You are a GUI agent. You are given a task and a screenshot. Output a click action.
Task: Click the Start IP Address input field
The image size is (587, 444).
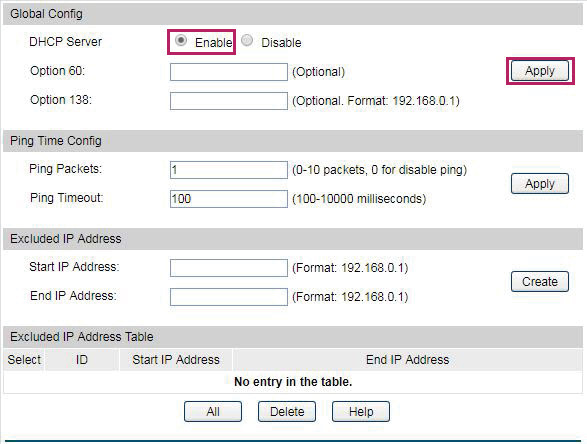point(229,268)
